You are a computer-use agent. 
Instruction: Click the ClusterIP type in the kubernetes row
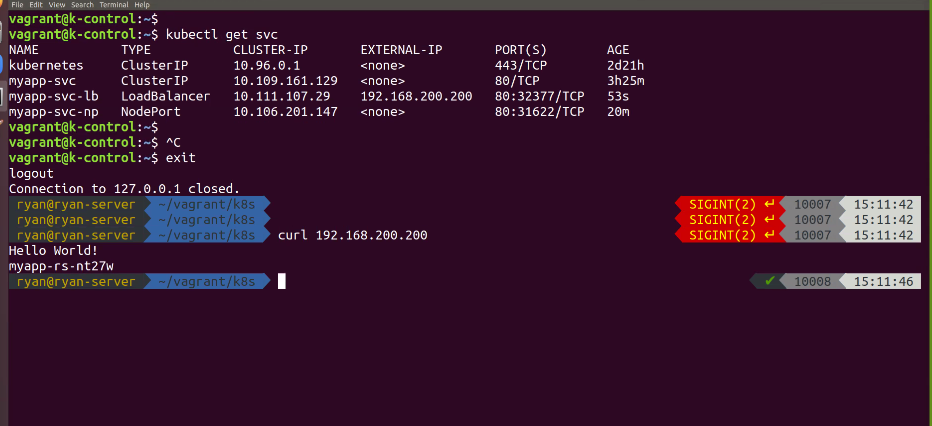(x=155, y=65)
